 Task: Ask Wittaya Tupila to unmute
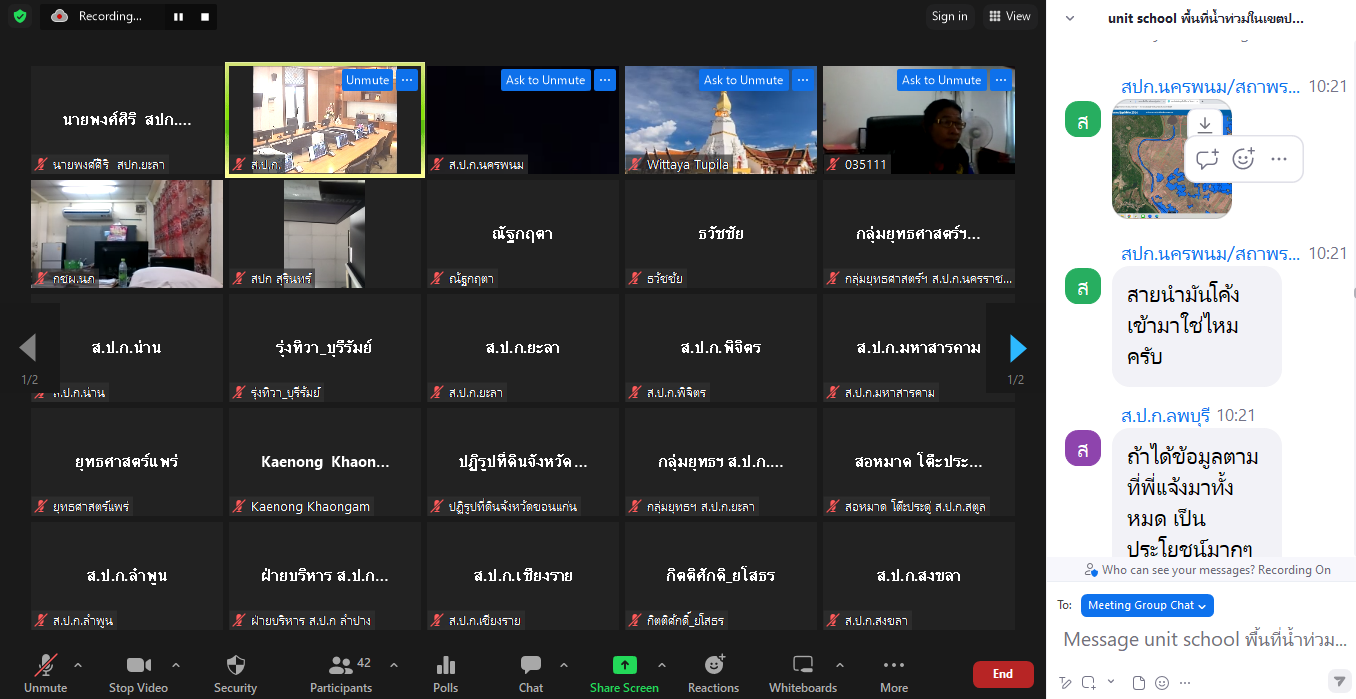coord(743,80)
